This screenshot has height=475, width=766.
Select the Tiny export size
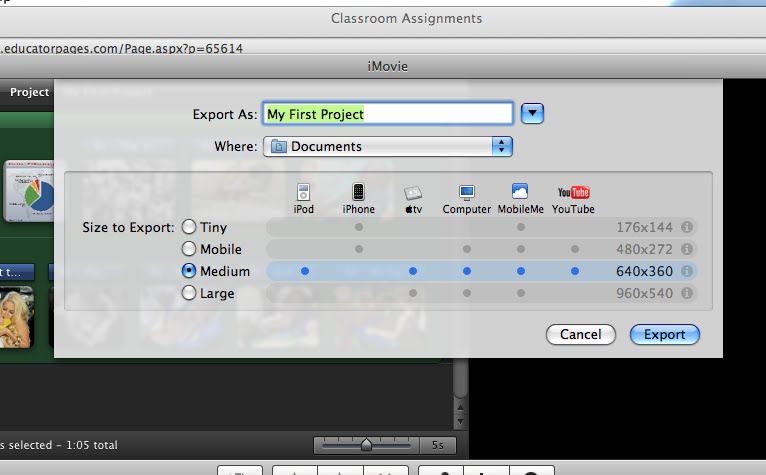tap(189, 227)
